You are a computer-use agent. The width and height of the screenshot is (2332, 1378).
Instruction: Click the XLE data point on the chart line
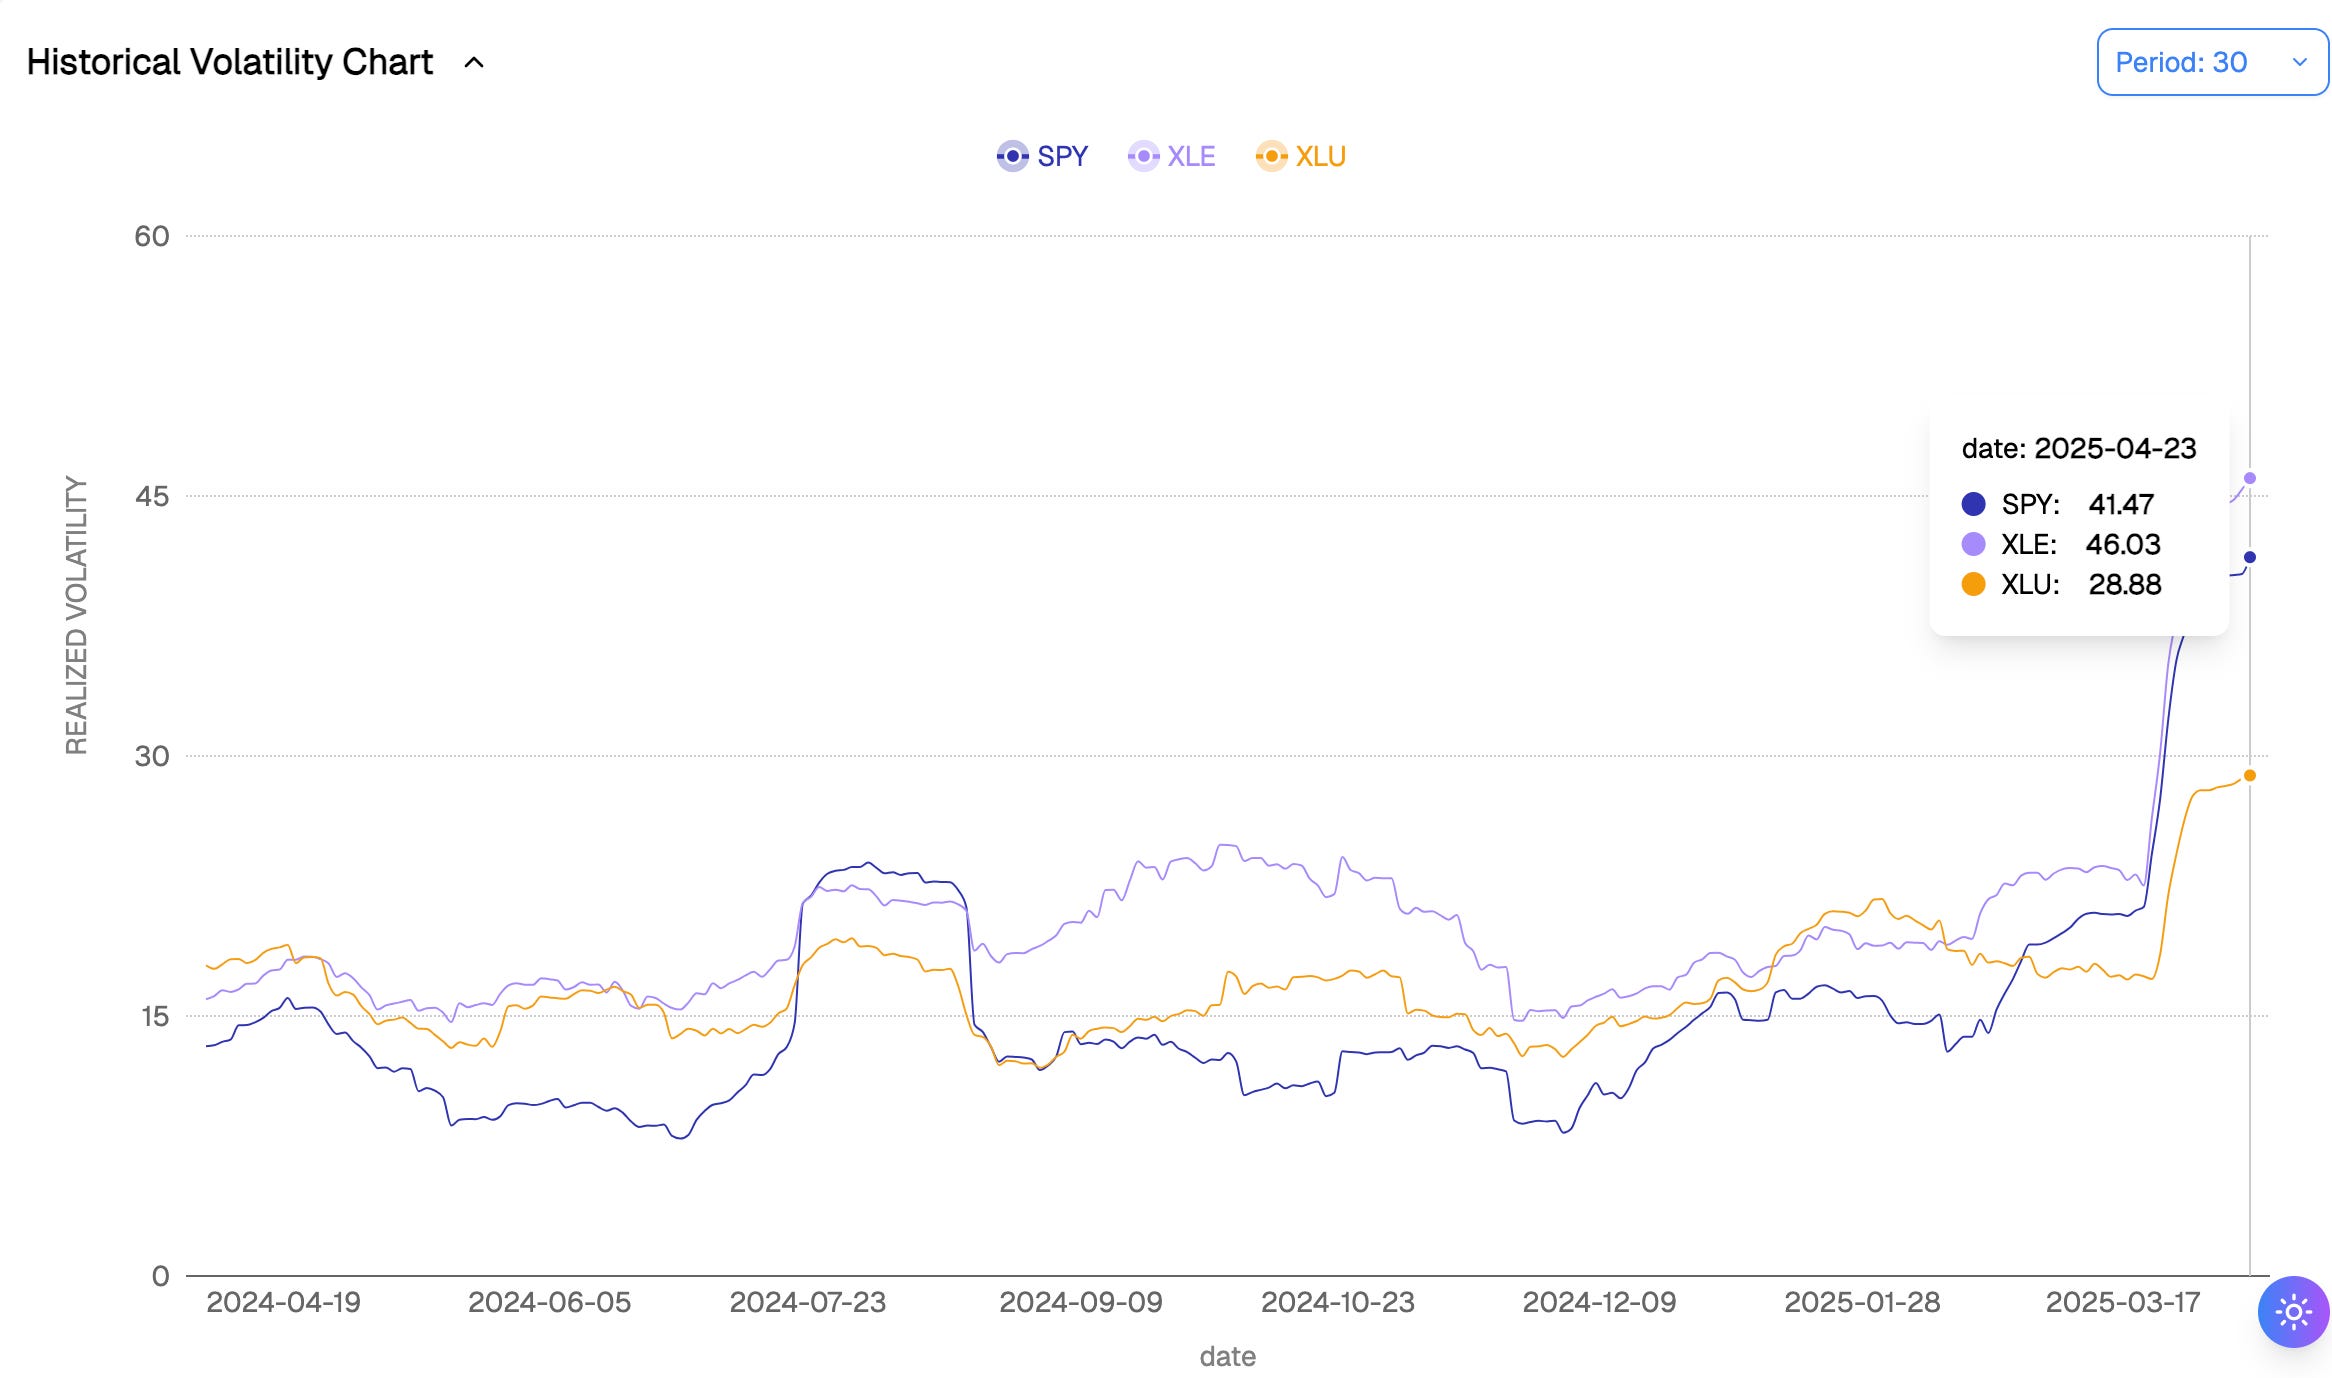point(2250,478)
